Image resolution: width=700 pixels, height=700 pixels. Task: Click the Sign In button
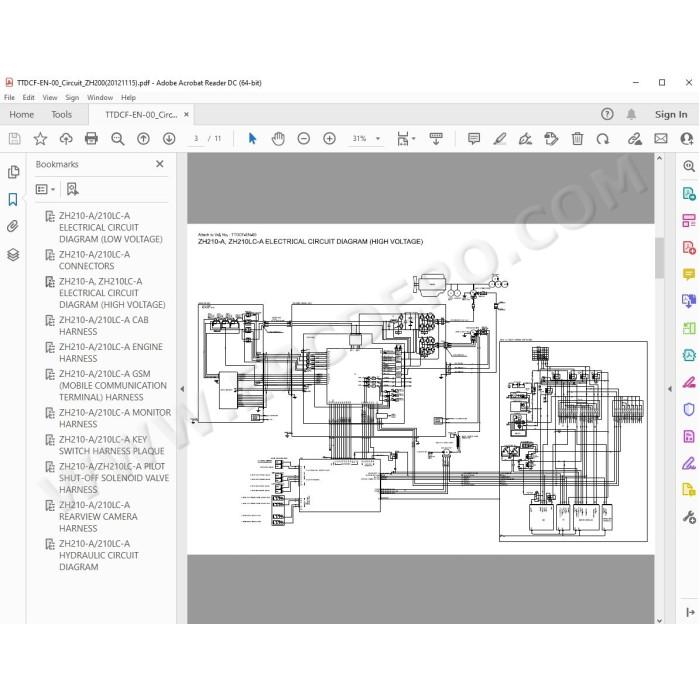671,115
